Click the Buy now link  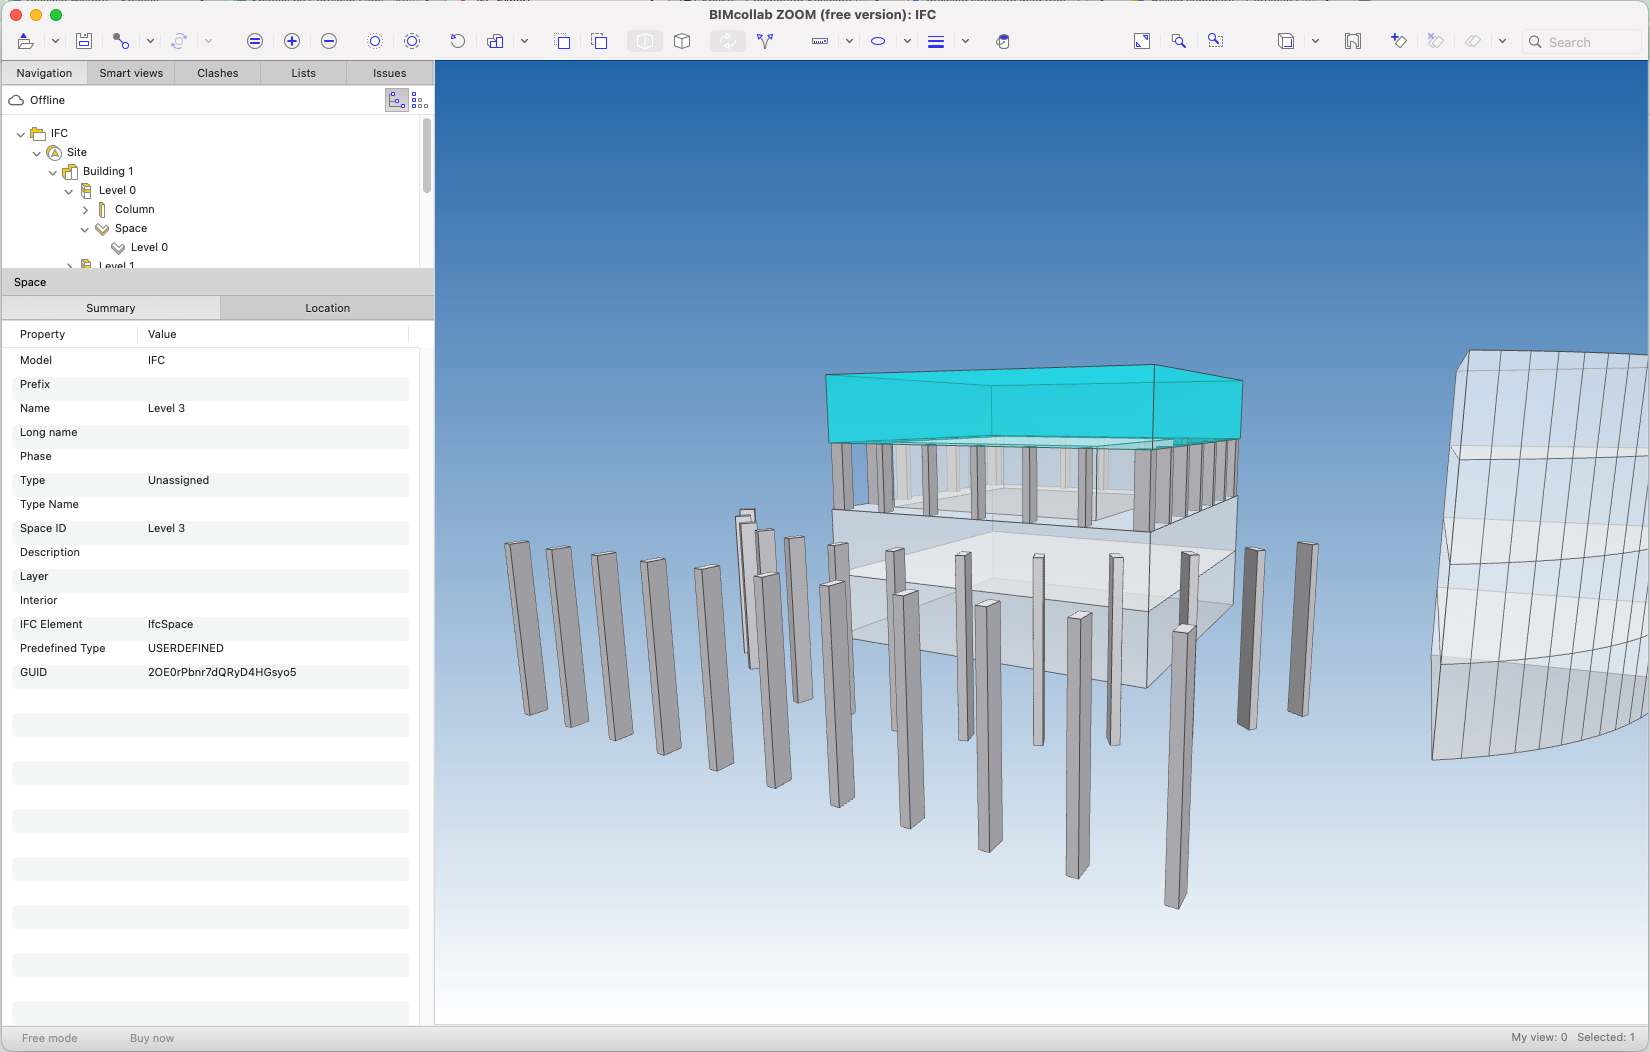click(x=152, y=1038)
